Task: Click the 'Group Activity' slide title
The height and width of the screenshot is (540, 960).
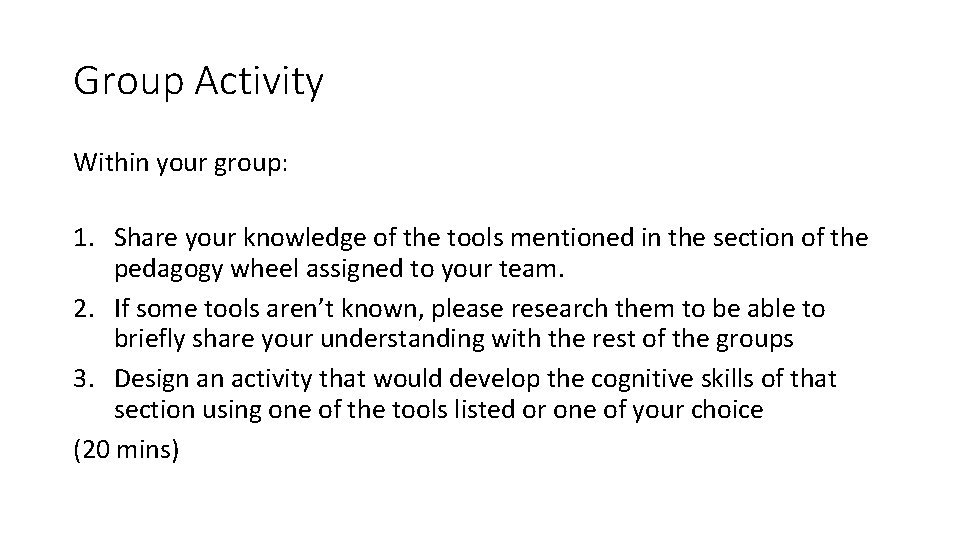Action: pyautogui.click(x=198, y=82)
